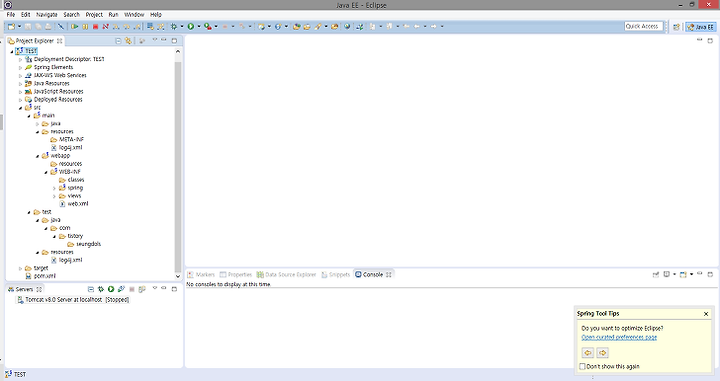Click Display Selected Console icon
Screen dimensions: 720x381
(x=666, y=275)
